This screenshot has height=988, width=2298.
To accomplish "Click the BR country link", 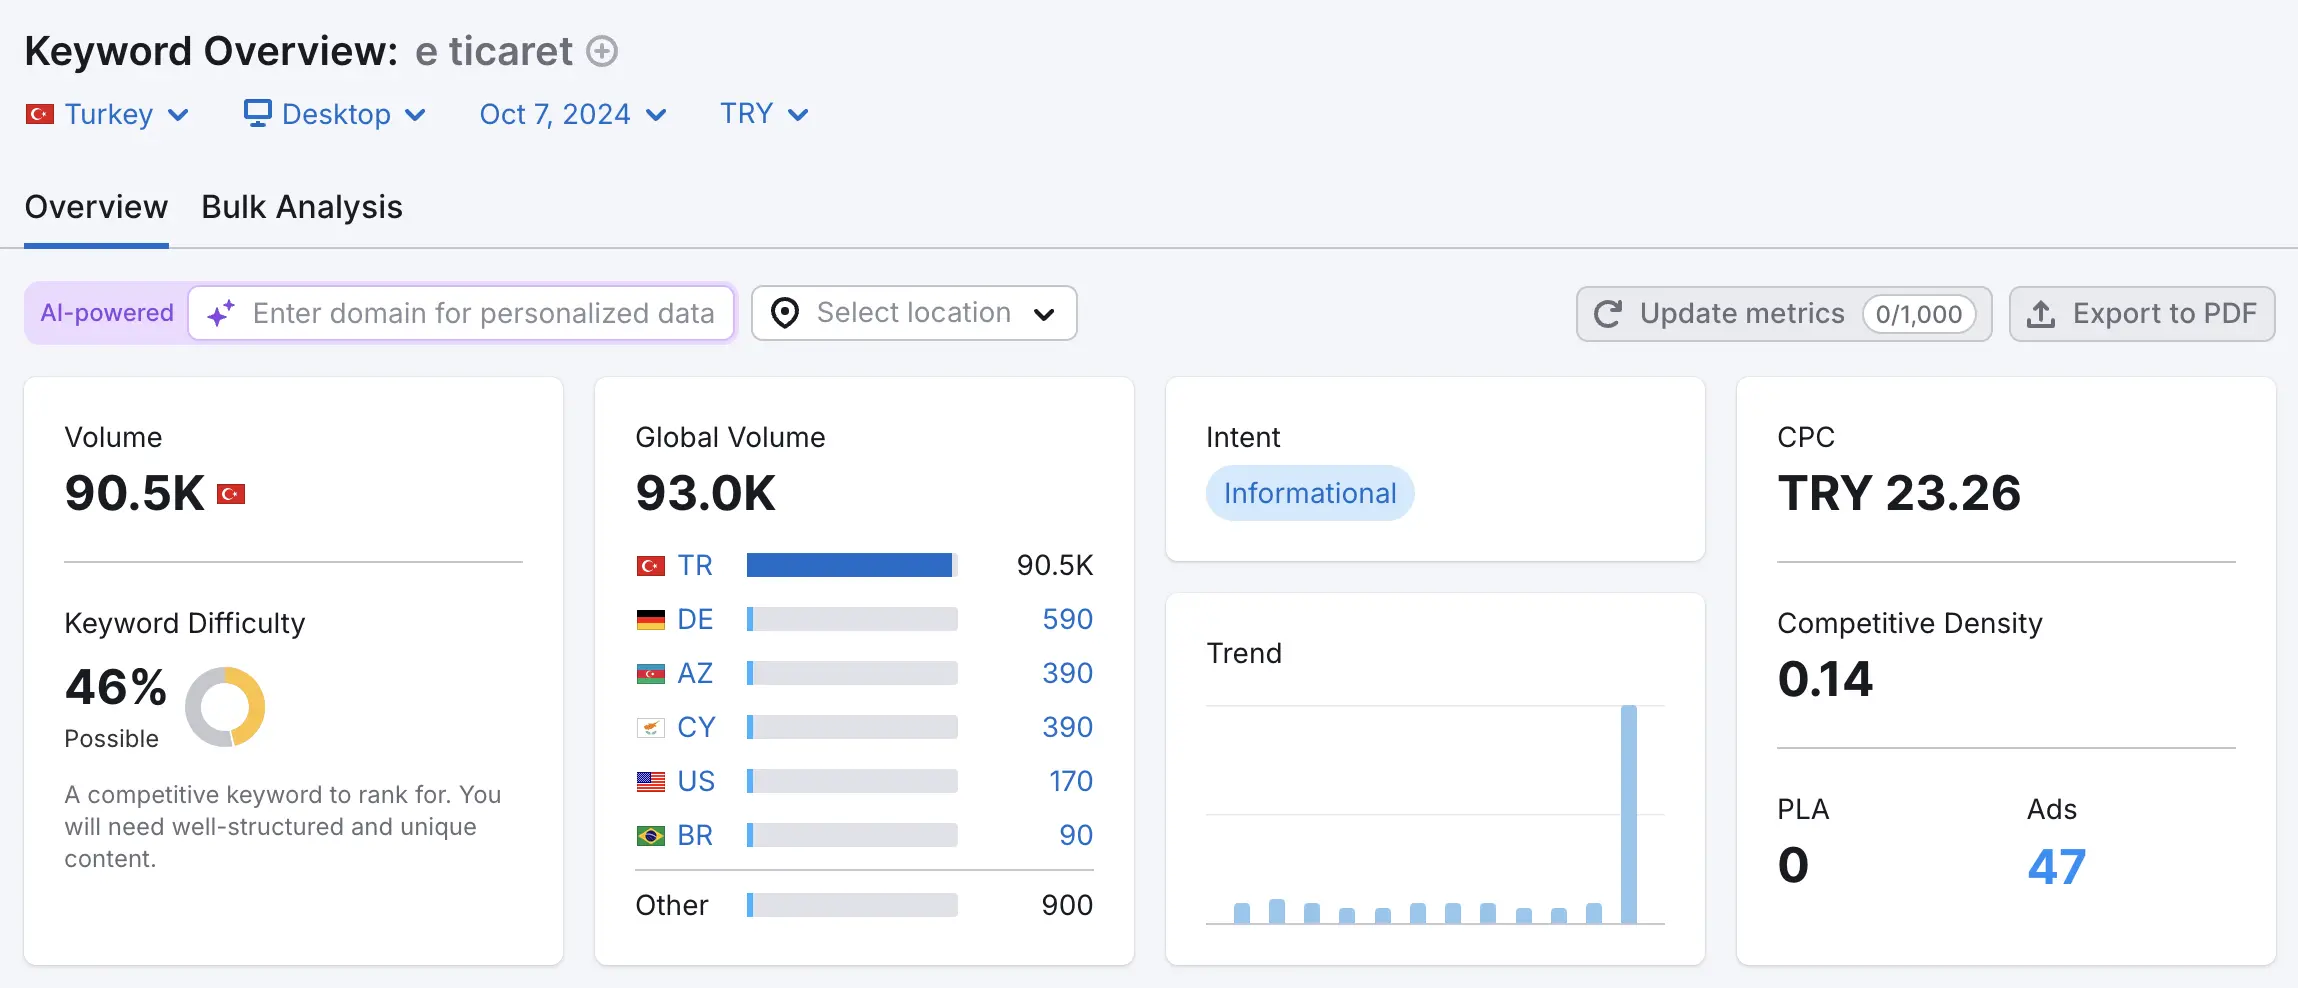I will 695,836.
